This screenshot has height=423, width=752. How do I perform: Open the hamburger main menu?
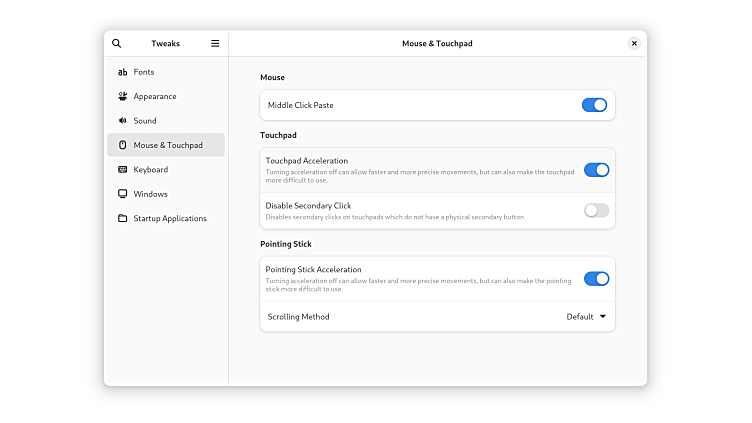click(x=215, y=44)
